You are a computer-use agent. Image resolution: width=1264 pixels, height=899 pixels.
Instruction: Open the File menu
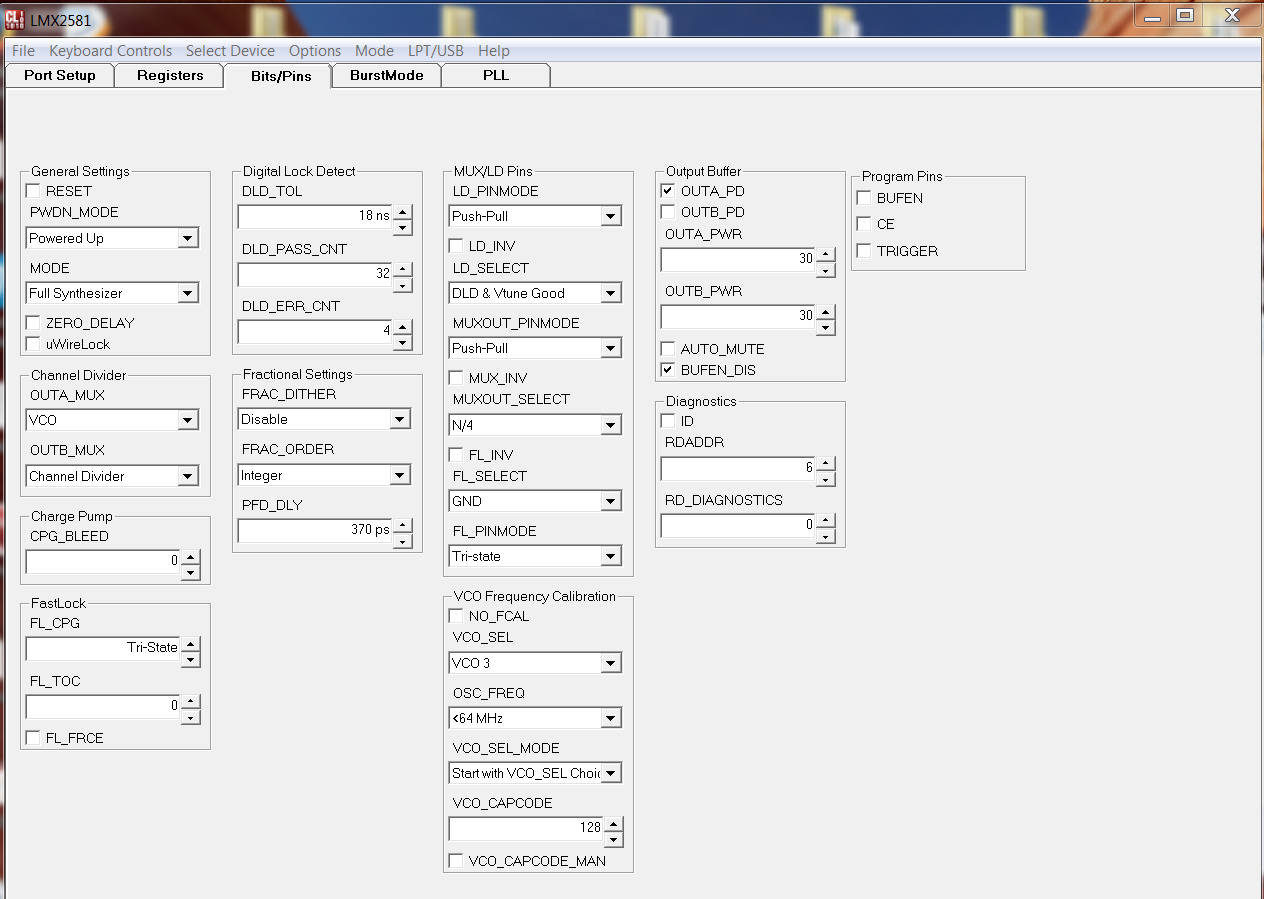(x=23, y=51)
